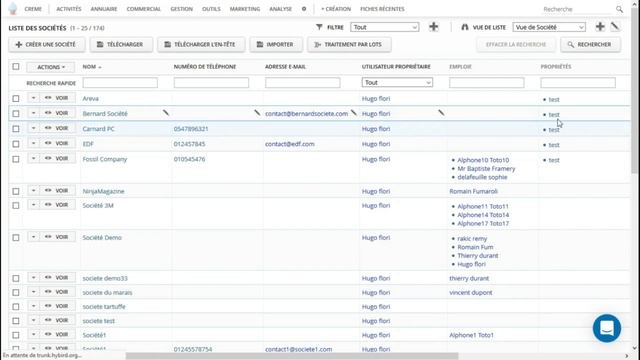Expand the row actions arrow for societe demo33
The image size is (640, 360).
(x=33, y=278)
